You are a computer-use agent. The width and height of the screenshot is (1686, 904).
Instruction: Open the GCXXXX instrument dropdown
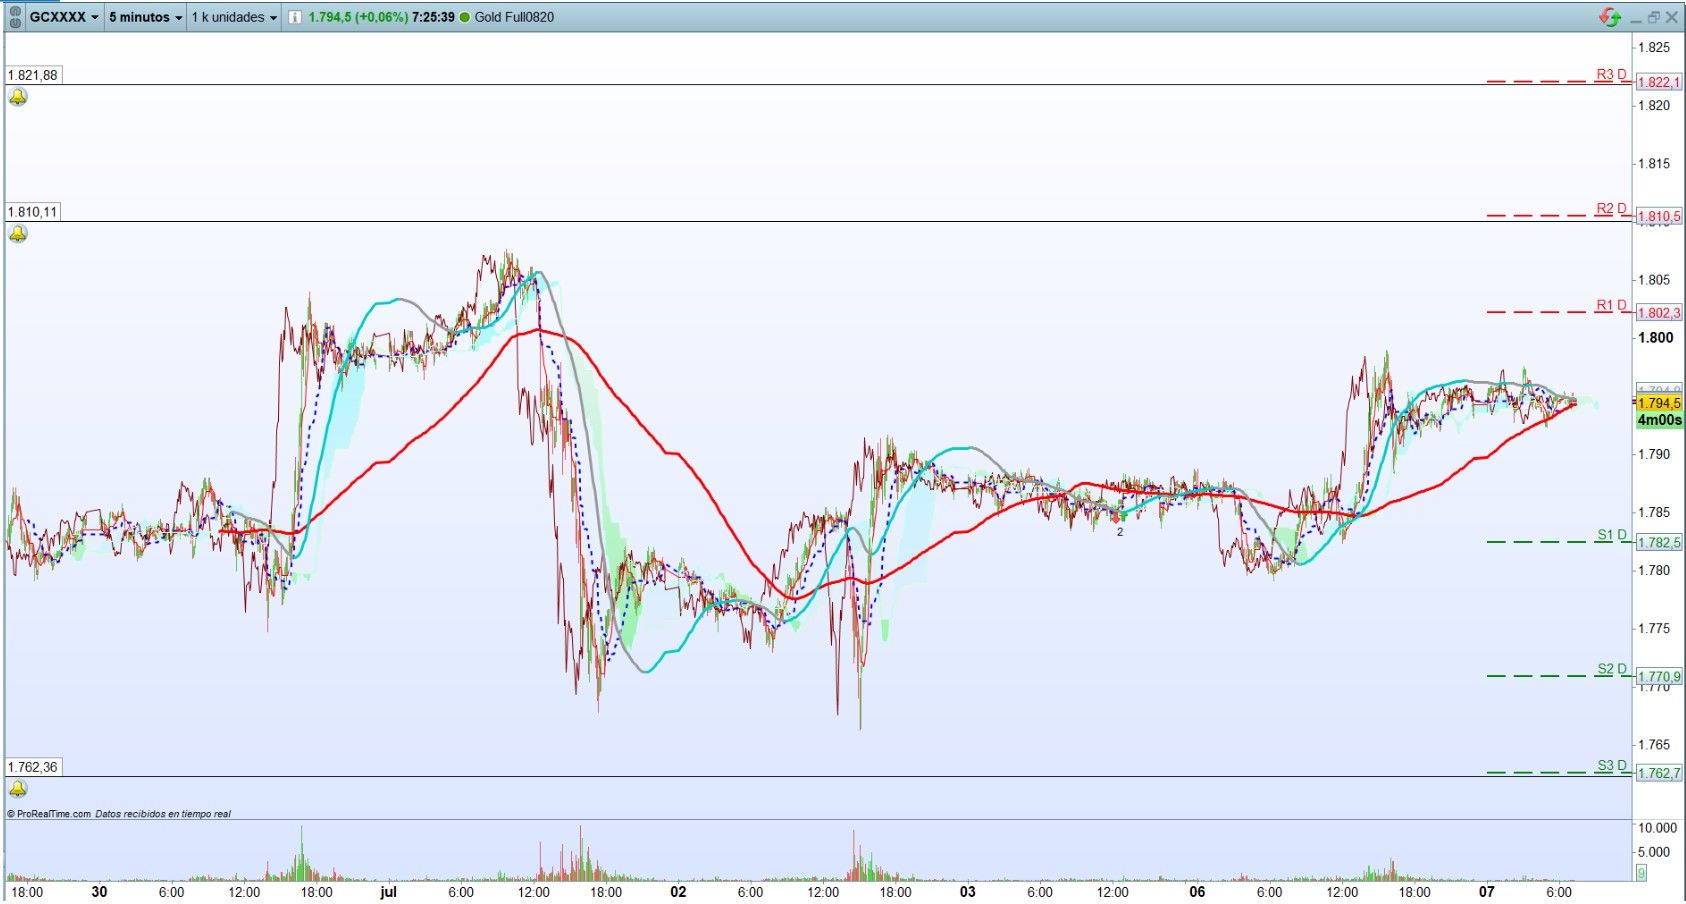(x=64, y=17)
